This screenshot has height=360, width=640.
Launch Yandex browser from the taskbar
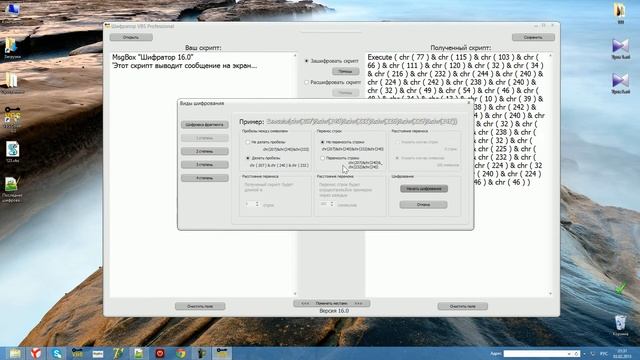36,353
